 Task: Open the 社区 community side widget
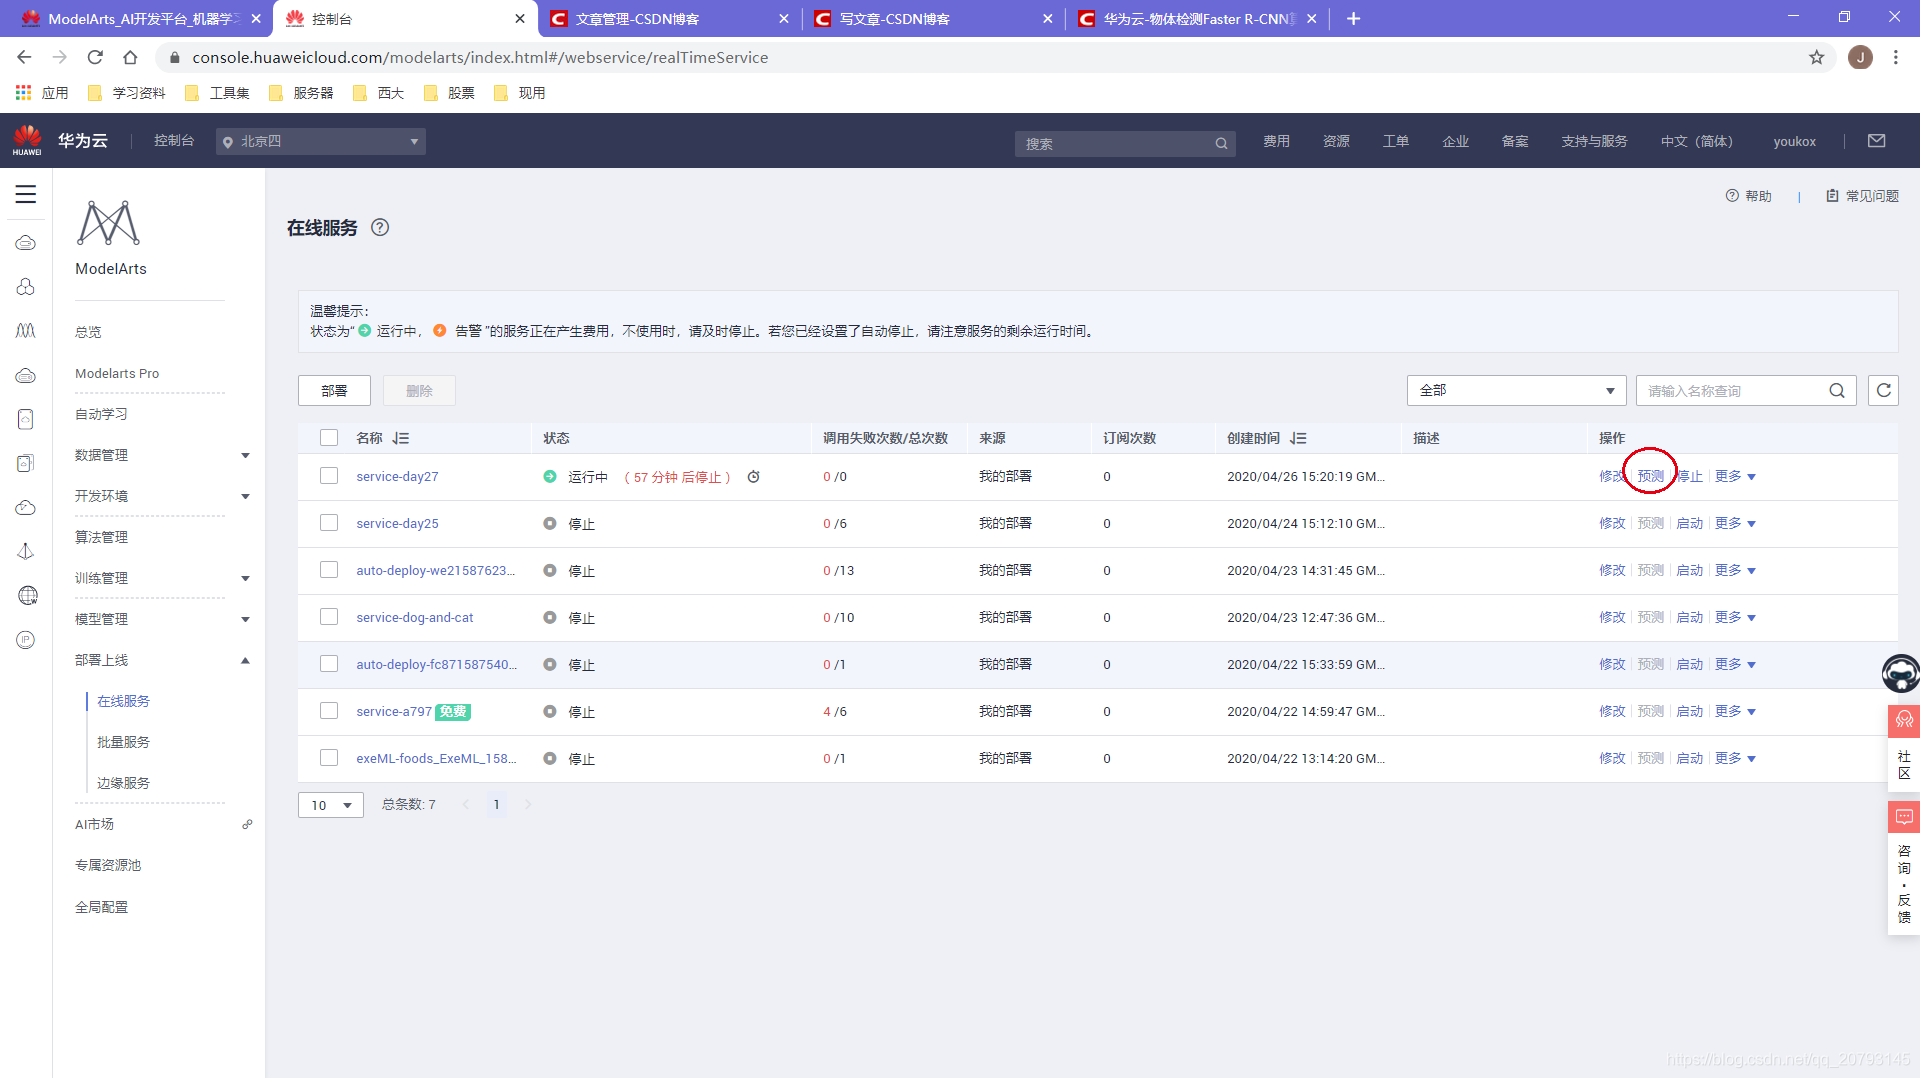(x=1904, y=750)
